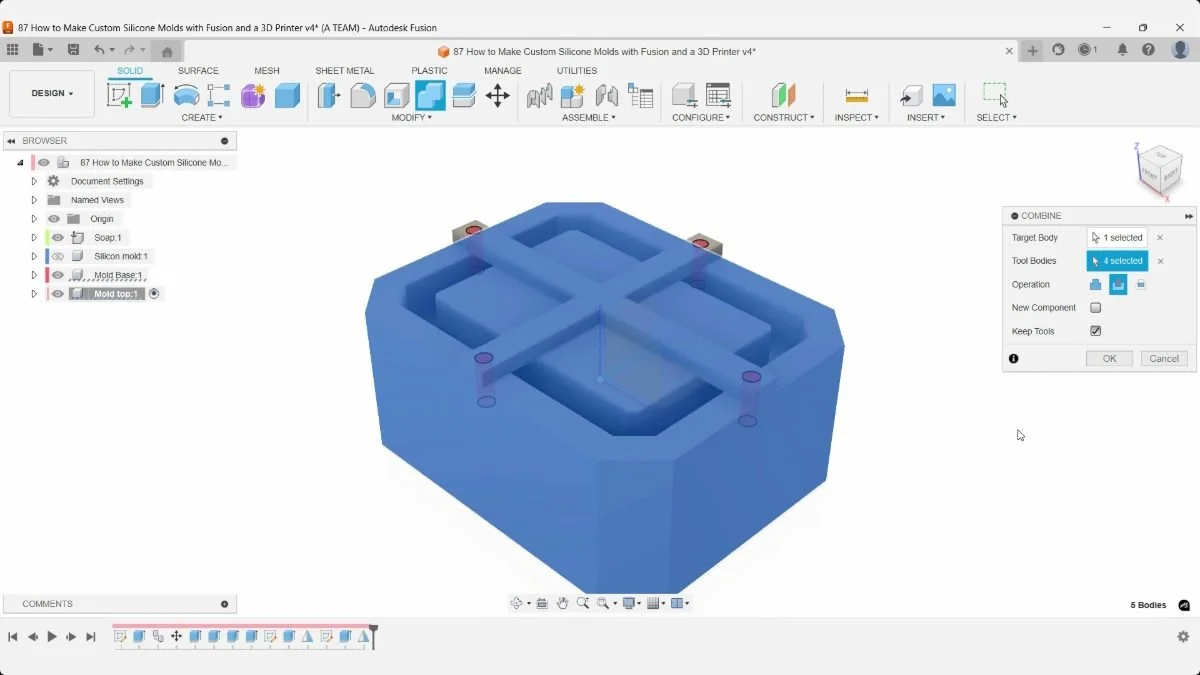The height and width of the screenshot is (675, 1200).
Task: Expand the Named Views node
Action: [x=34, y=200]
